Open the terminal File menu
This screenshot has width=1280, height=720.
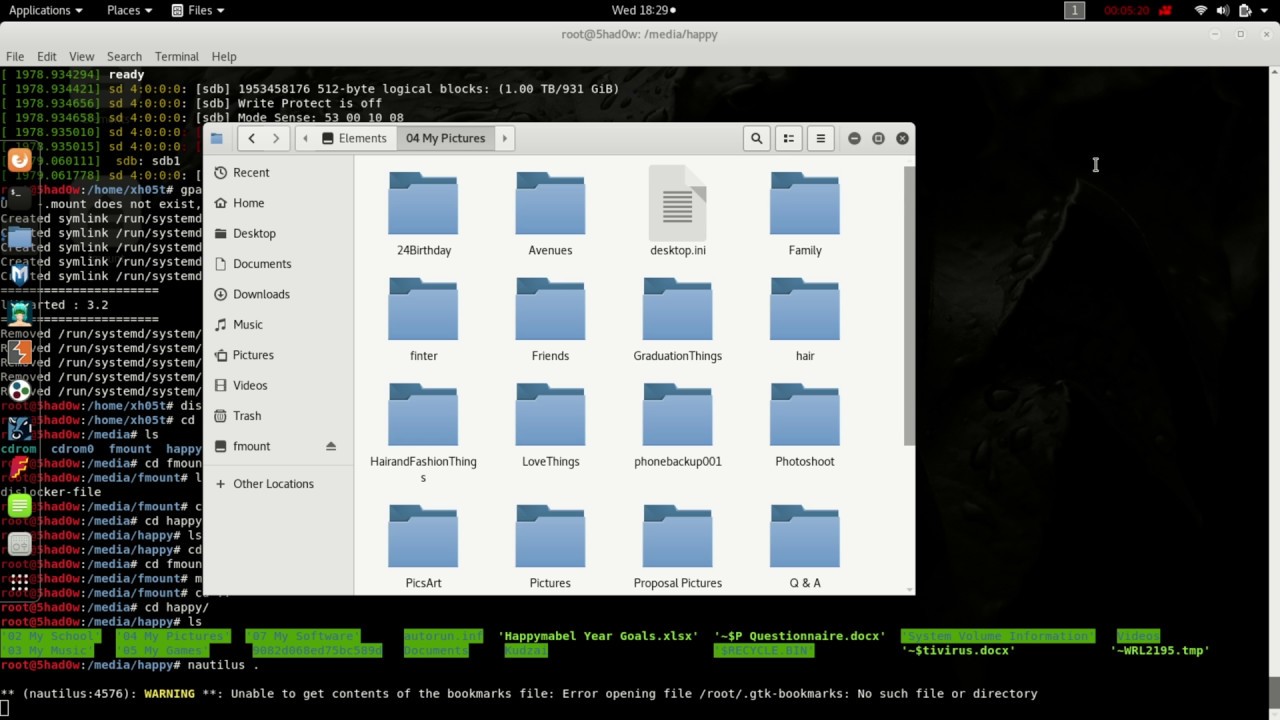[15, 56]
